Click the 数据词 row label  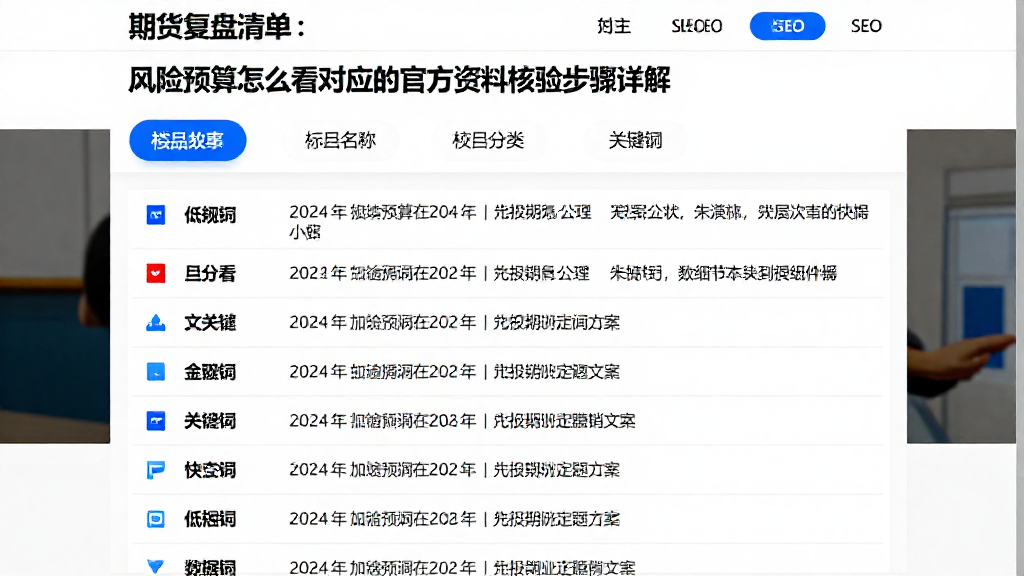210,567
